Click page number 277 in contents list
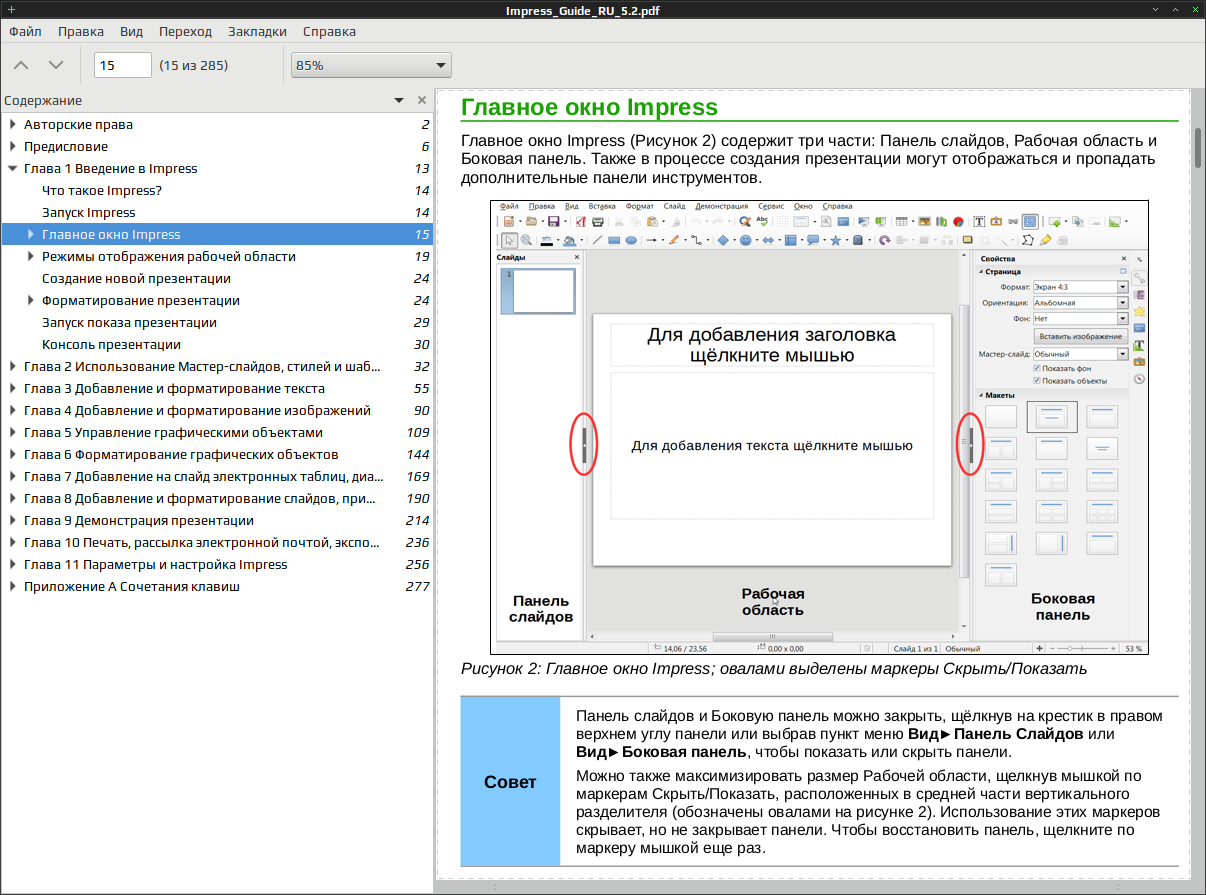The image size is (1206, 895). 417,587
